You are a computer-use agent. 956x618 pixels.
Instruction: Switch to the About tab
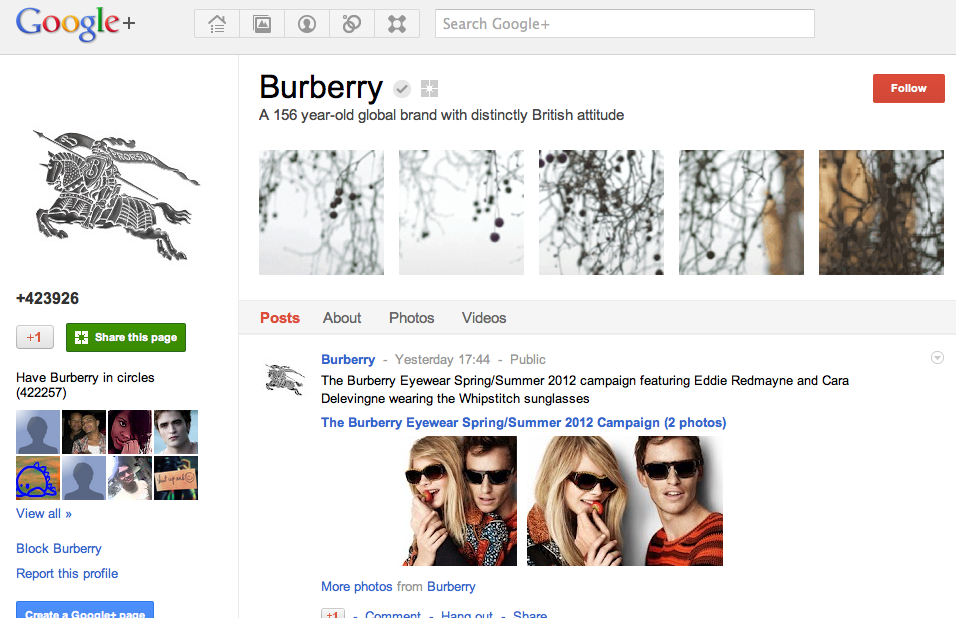tap(342, 318)
